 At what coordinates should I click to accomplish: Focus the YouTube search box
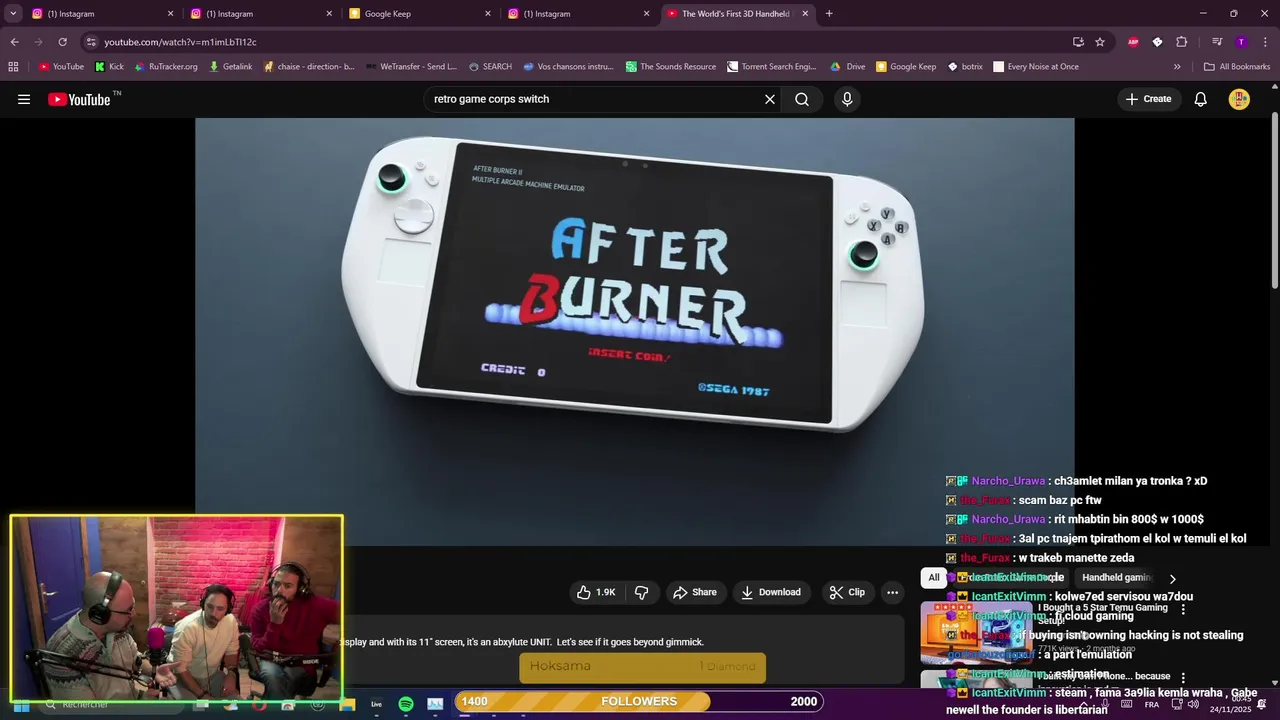595,99
